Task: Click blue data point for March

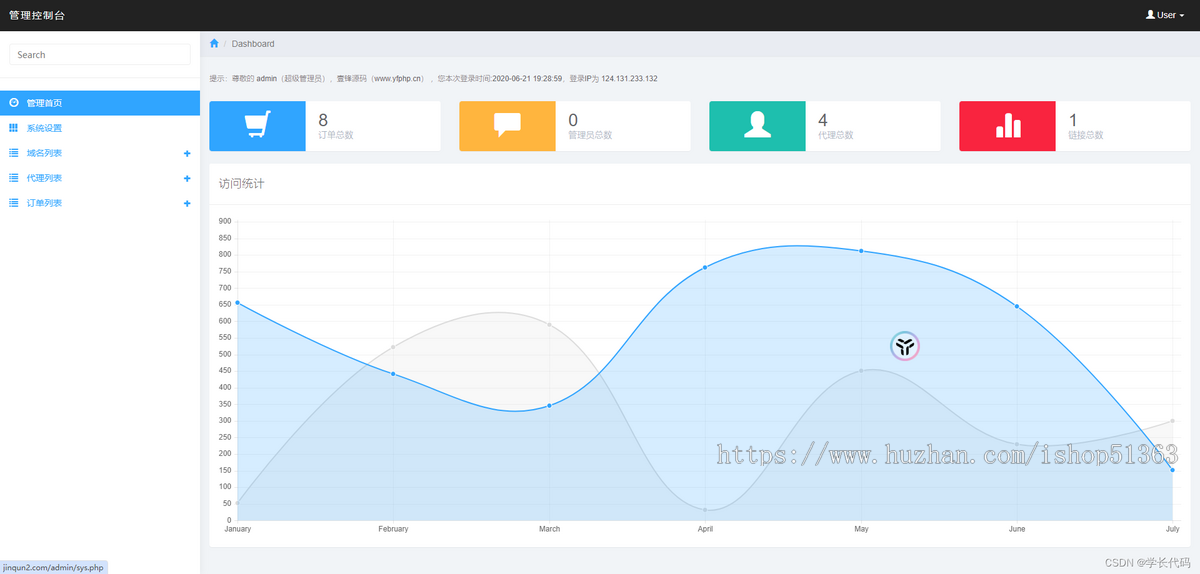Action: coord(549,405)
